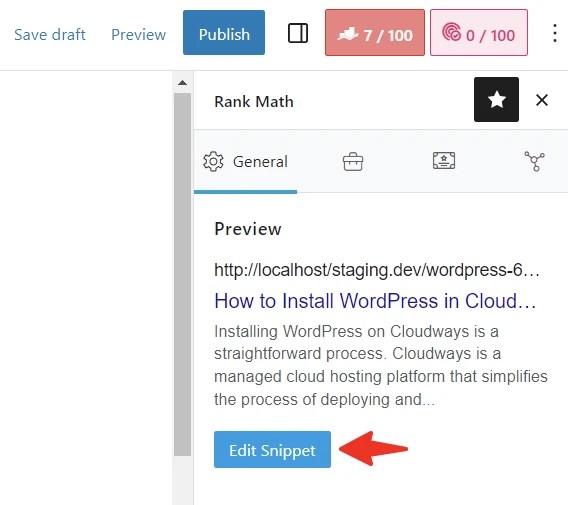
Task: Close the Rank Math panel
Action: click(542, 100)
